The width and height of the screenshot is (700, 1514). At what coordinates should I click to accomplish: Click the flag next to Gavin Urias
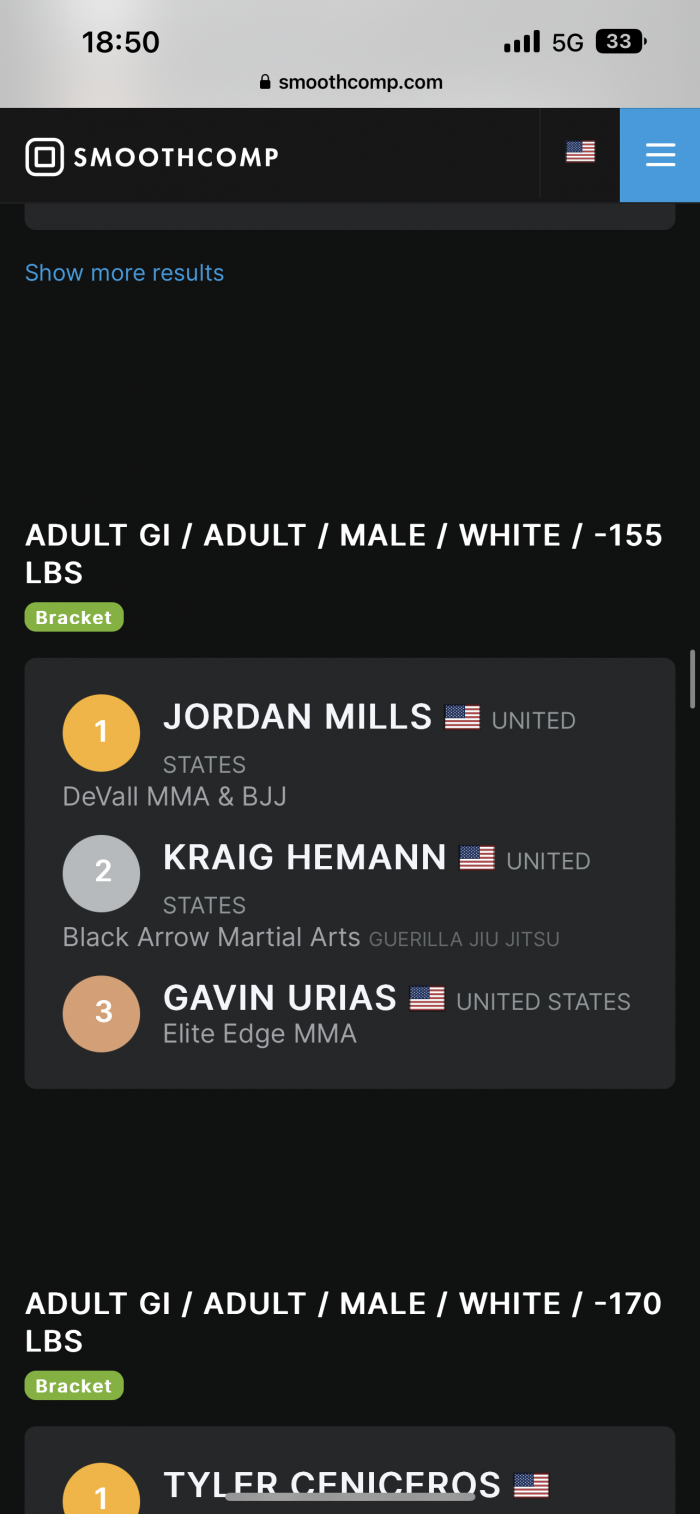pos(427,998)
